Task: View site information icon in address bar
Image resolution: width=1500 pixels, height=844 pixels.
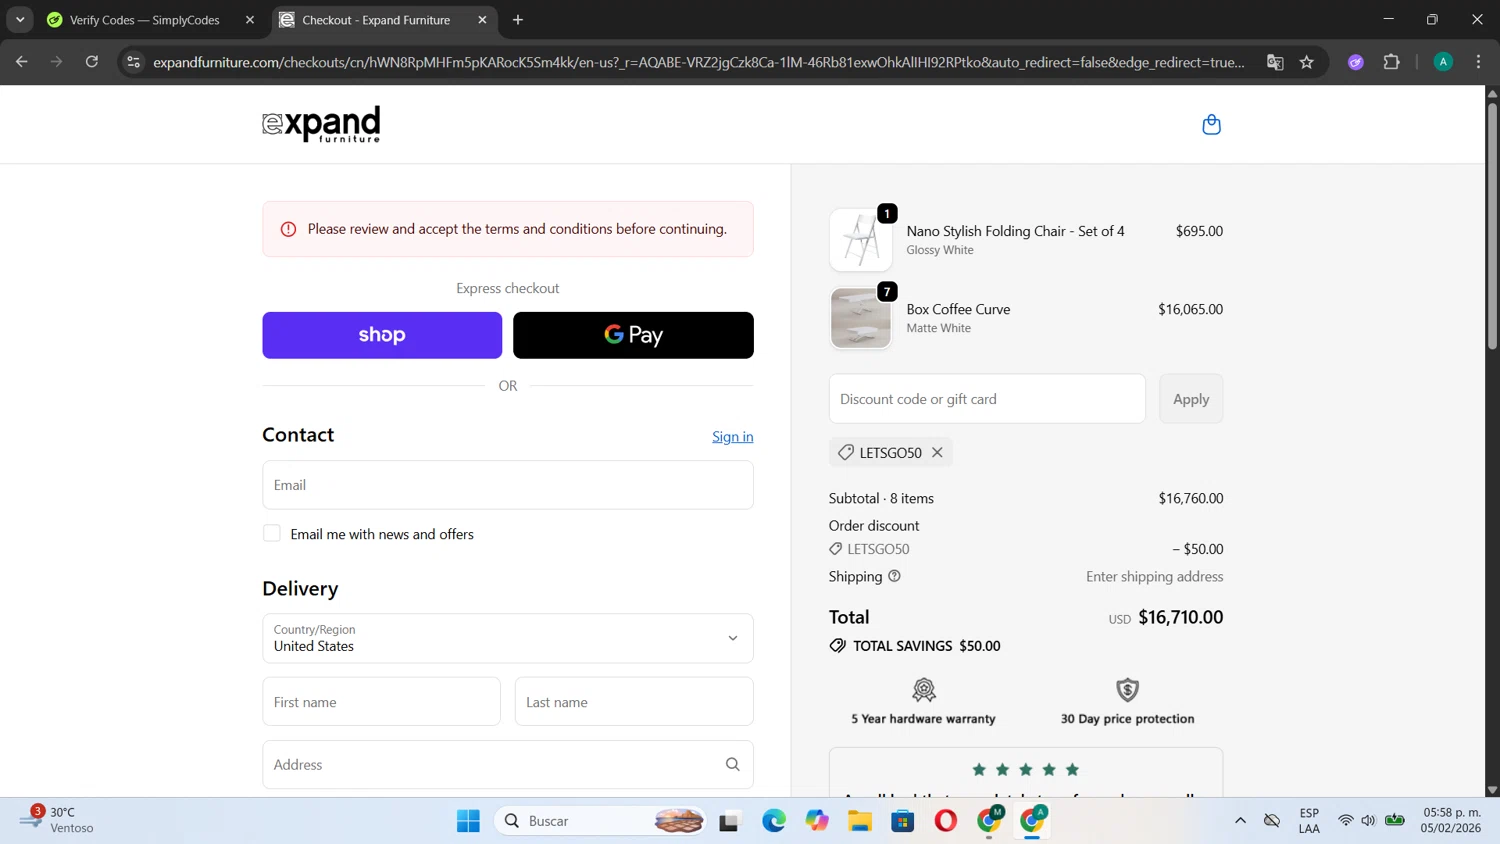Action: 133,62
